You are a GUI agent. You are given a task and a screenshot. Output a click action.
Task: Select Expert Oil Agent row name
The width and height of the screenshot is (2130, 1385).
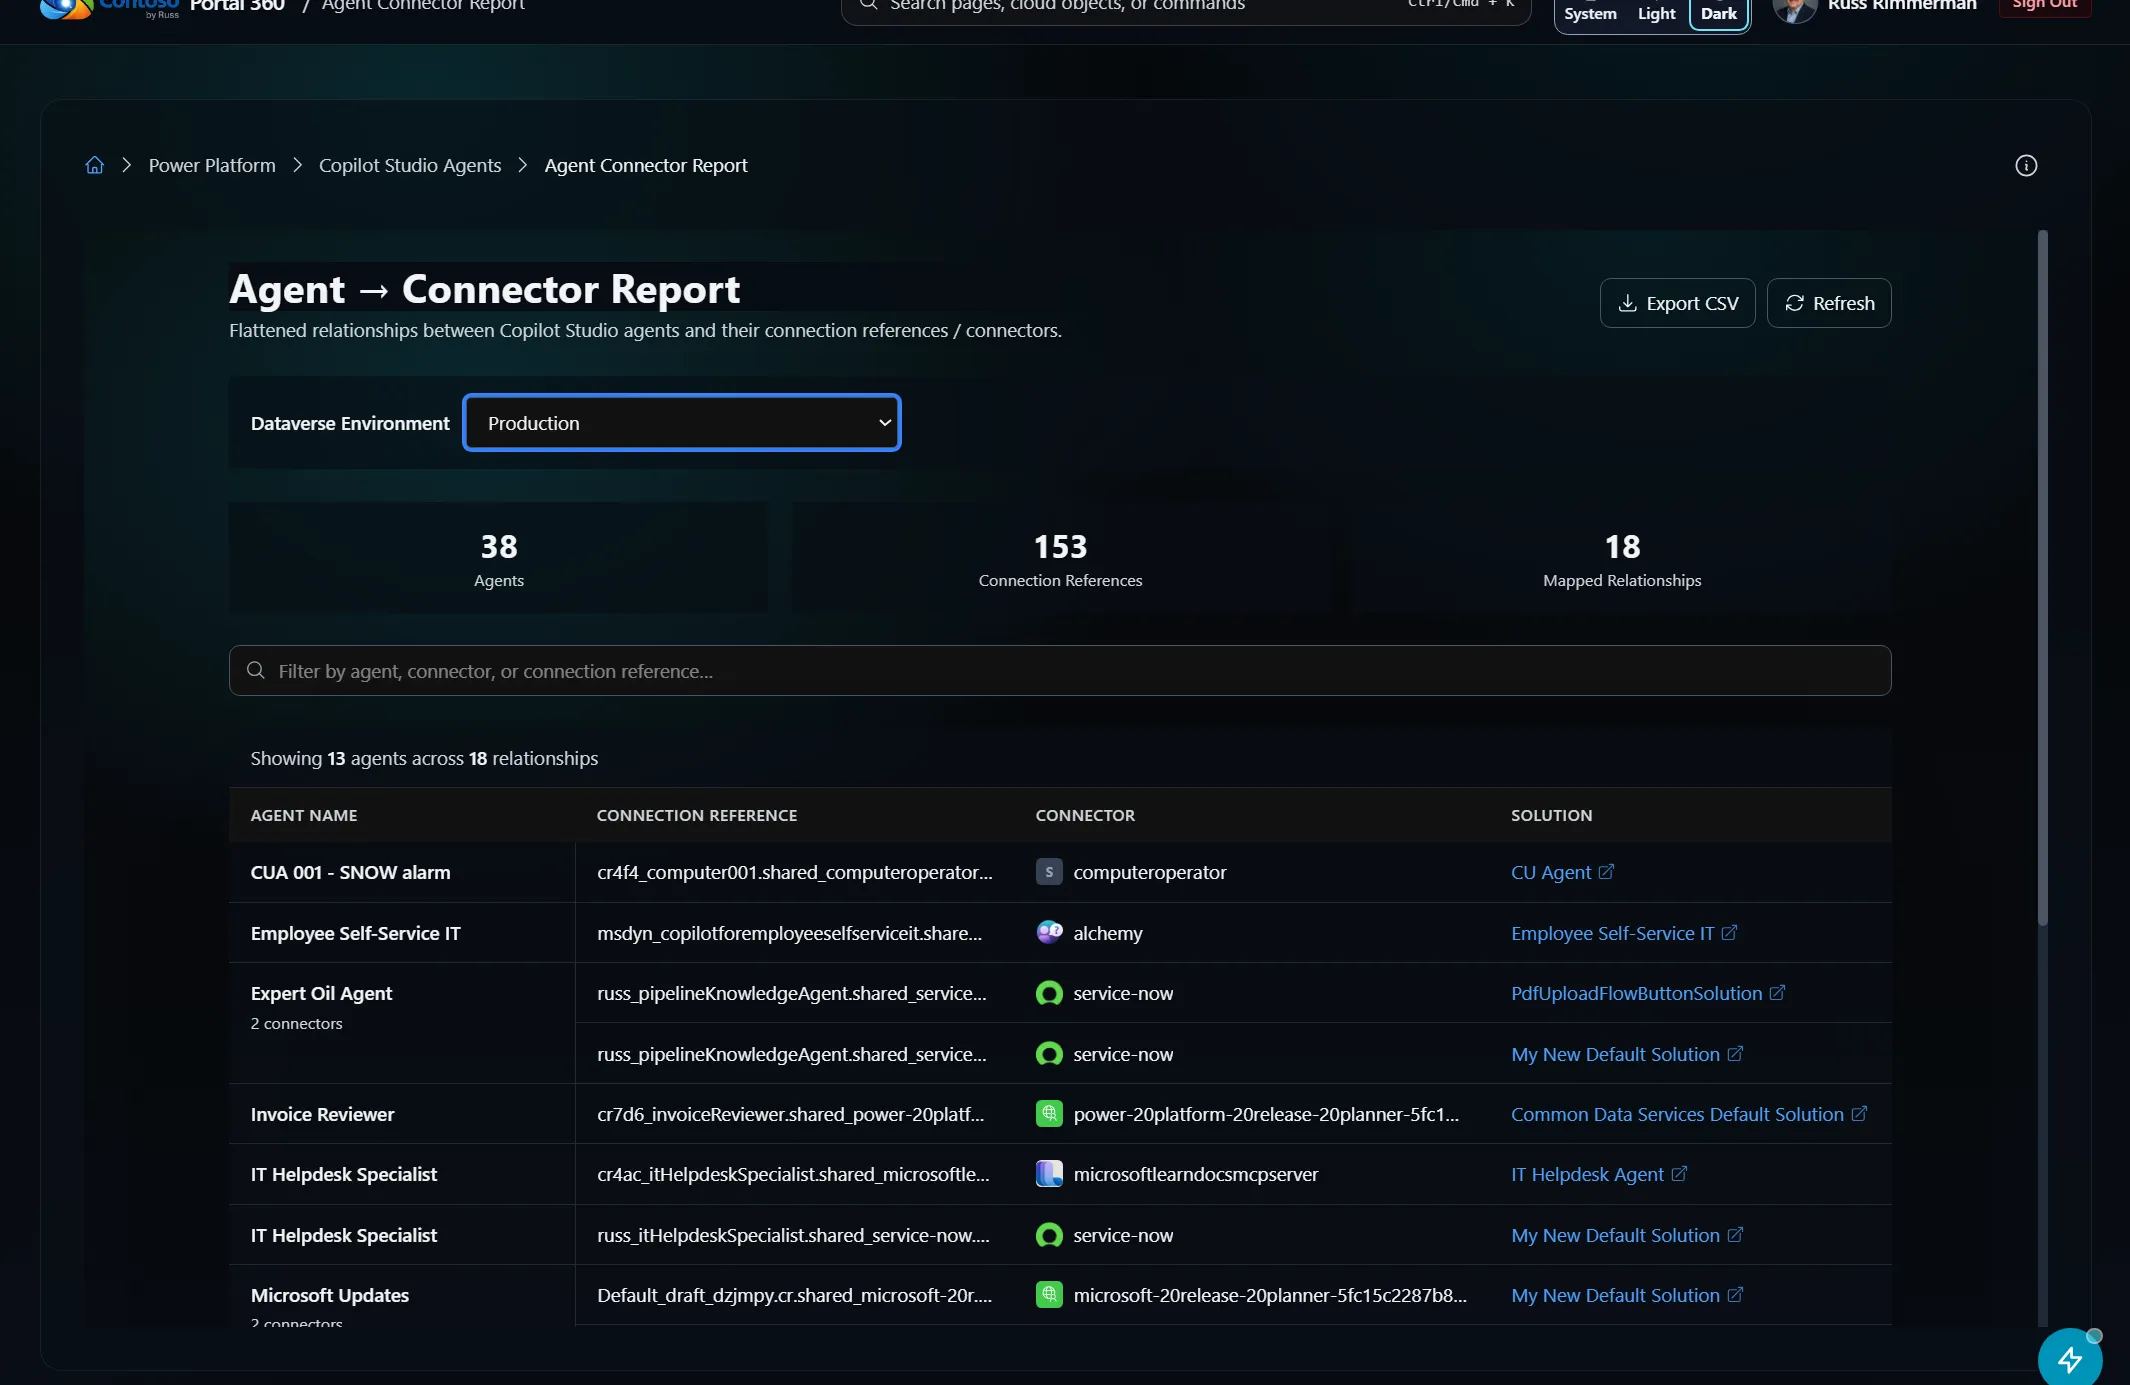point(321,993)
